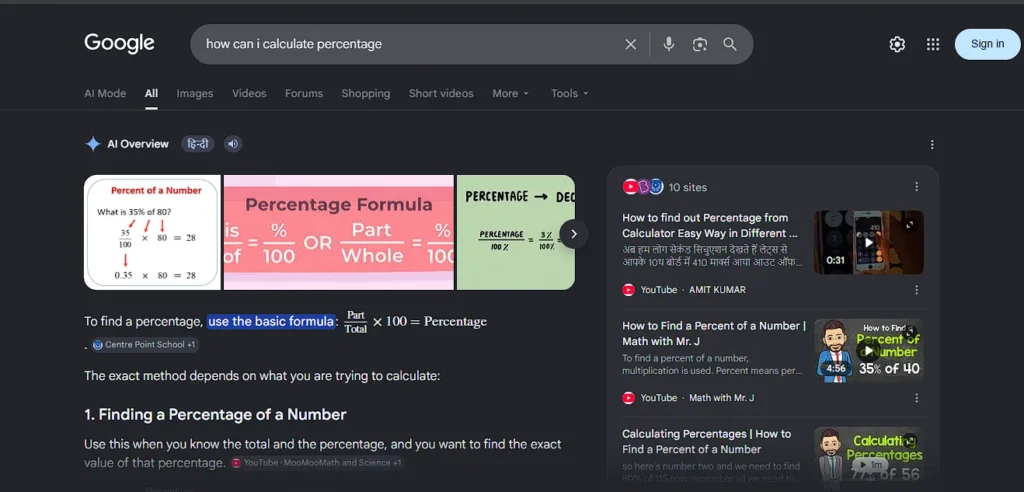Open Percent of a Number image
Screen dimensions: 1024x492
click(152, 232)
